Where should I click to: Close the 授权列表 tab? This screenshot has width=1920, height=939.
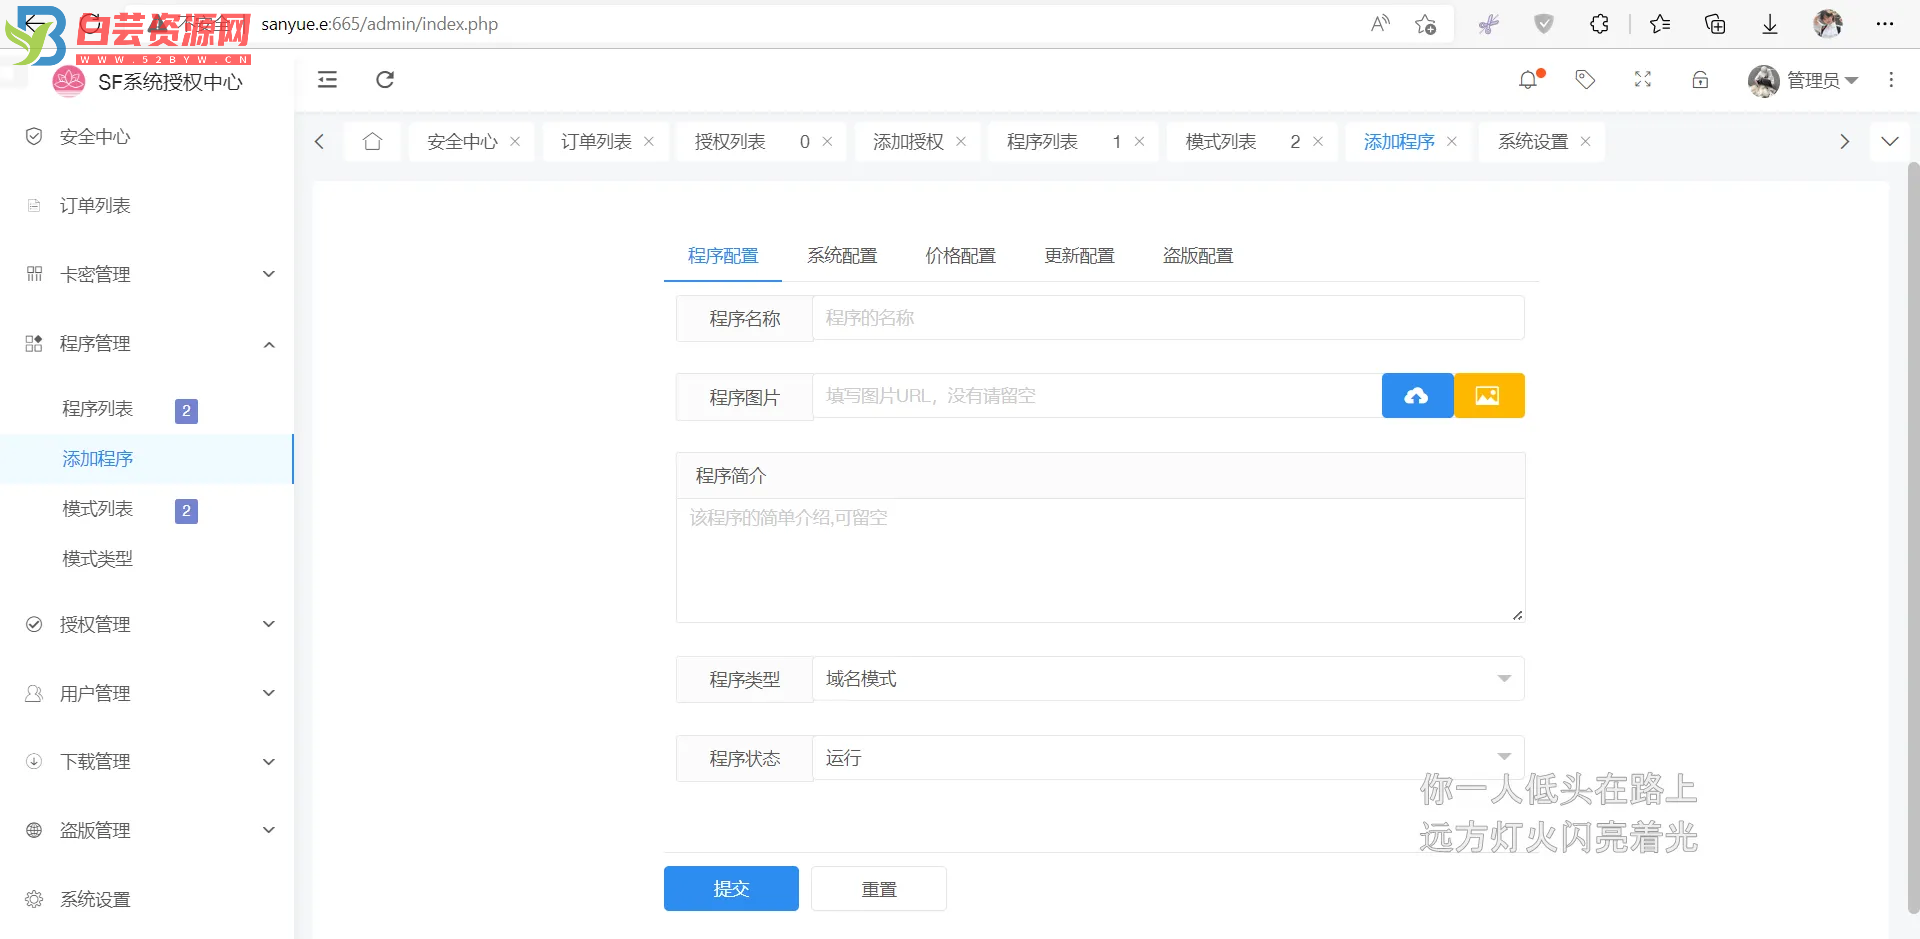(828, 142)
